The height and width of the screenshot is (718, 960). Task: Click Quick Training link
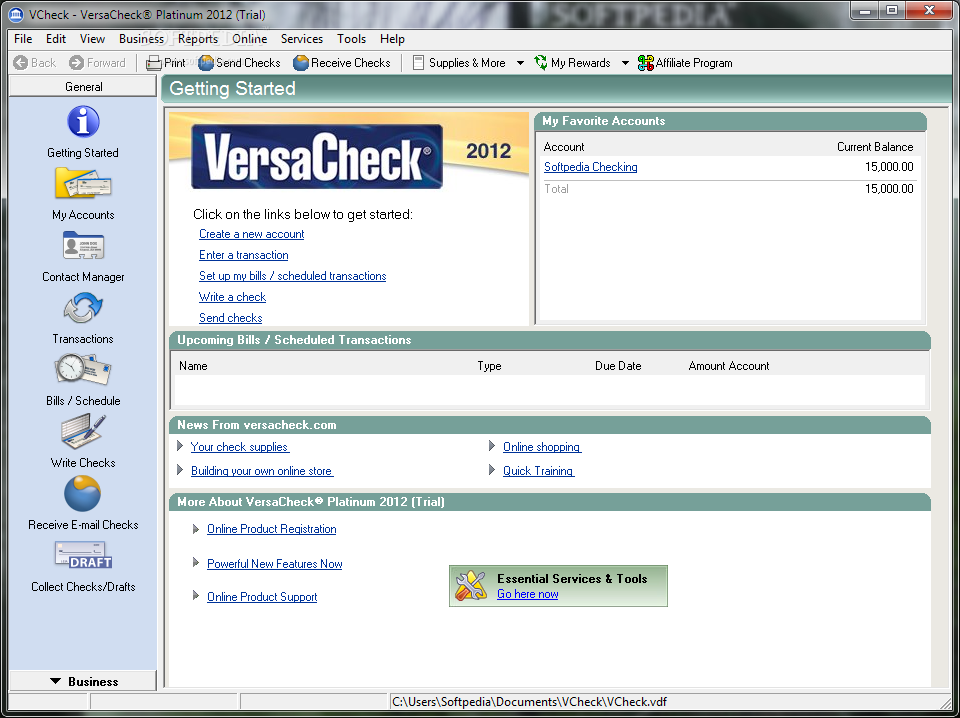(538, 471)
